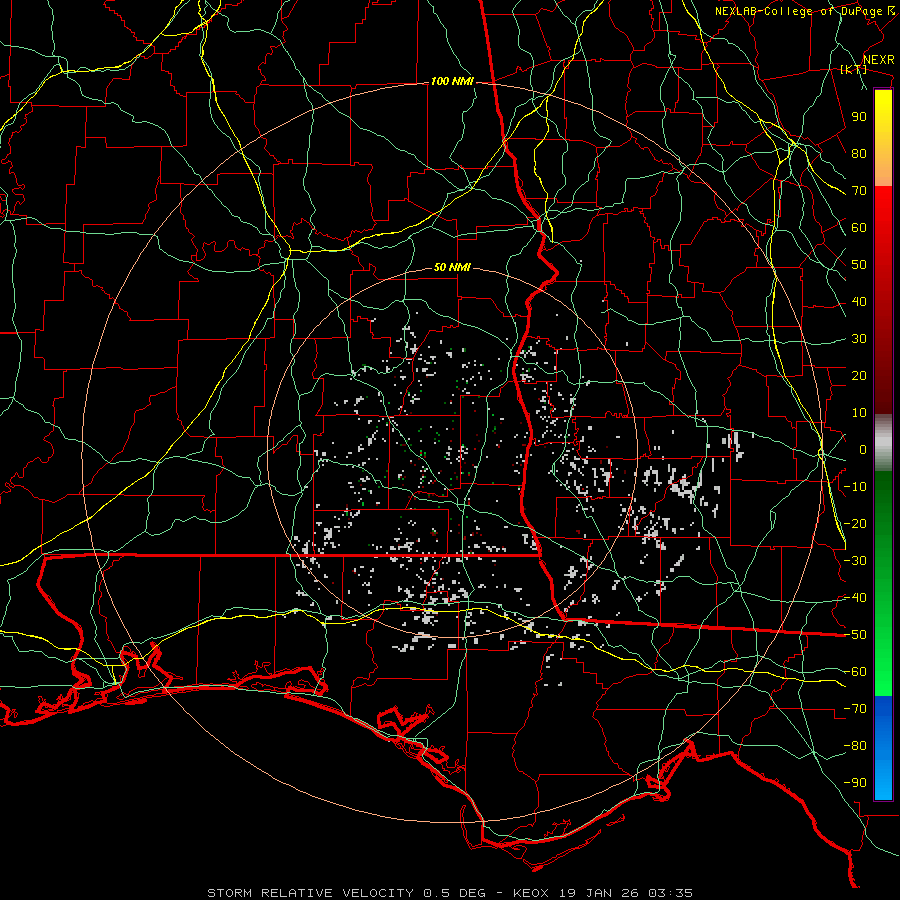Image resolution: width=900 pixels, height=900 pixels.
Task: Click the "10" value on velocity scale
Action: click(x=859, y=413)
